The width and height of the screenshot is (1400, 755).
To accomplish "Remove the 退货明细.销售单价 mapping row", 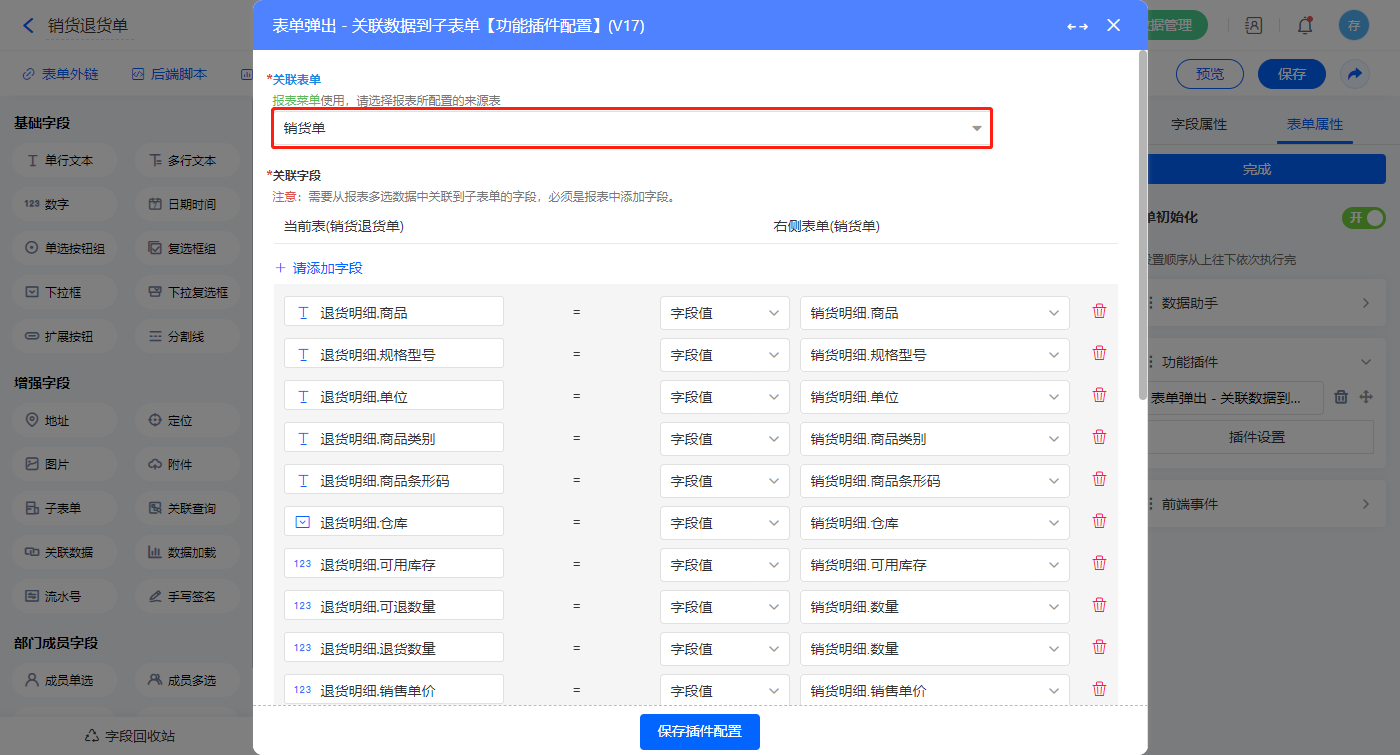I will pos(1099,690).
